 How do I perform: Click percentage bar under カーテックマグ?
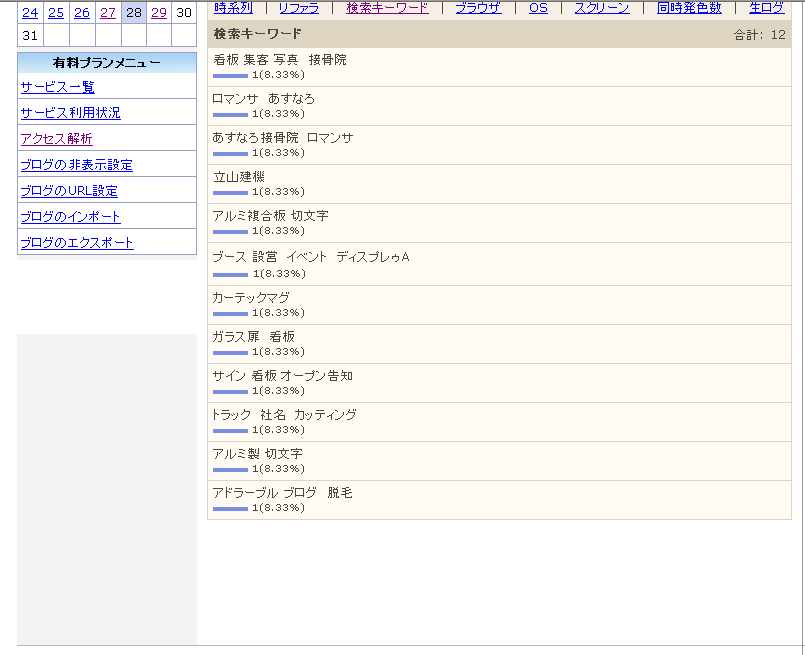[x=230, y=314]
